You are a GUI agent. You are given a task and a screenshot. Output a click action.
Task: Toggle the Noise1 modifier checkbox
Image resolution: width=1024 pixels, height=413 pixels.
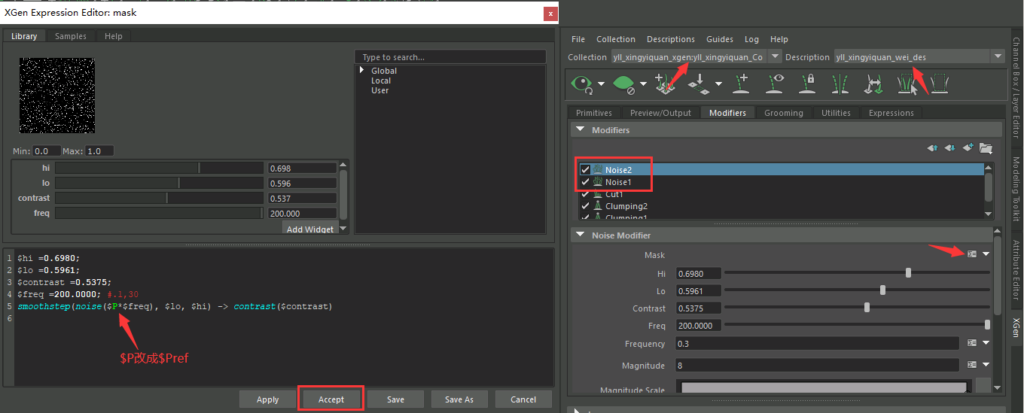pyautogui.click(x=585, y=182)
